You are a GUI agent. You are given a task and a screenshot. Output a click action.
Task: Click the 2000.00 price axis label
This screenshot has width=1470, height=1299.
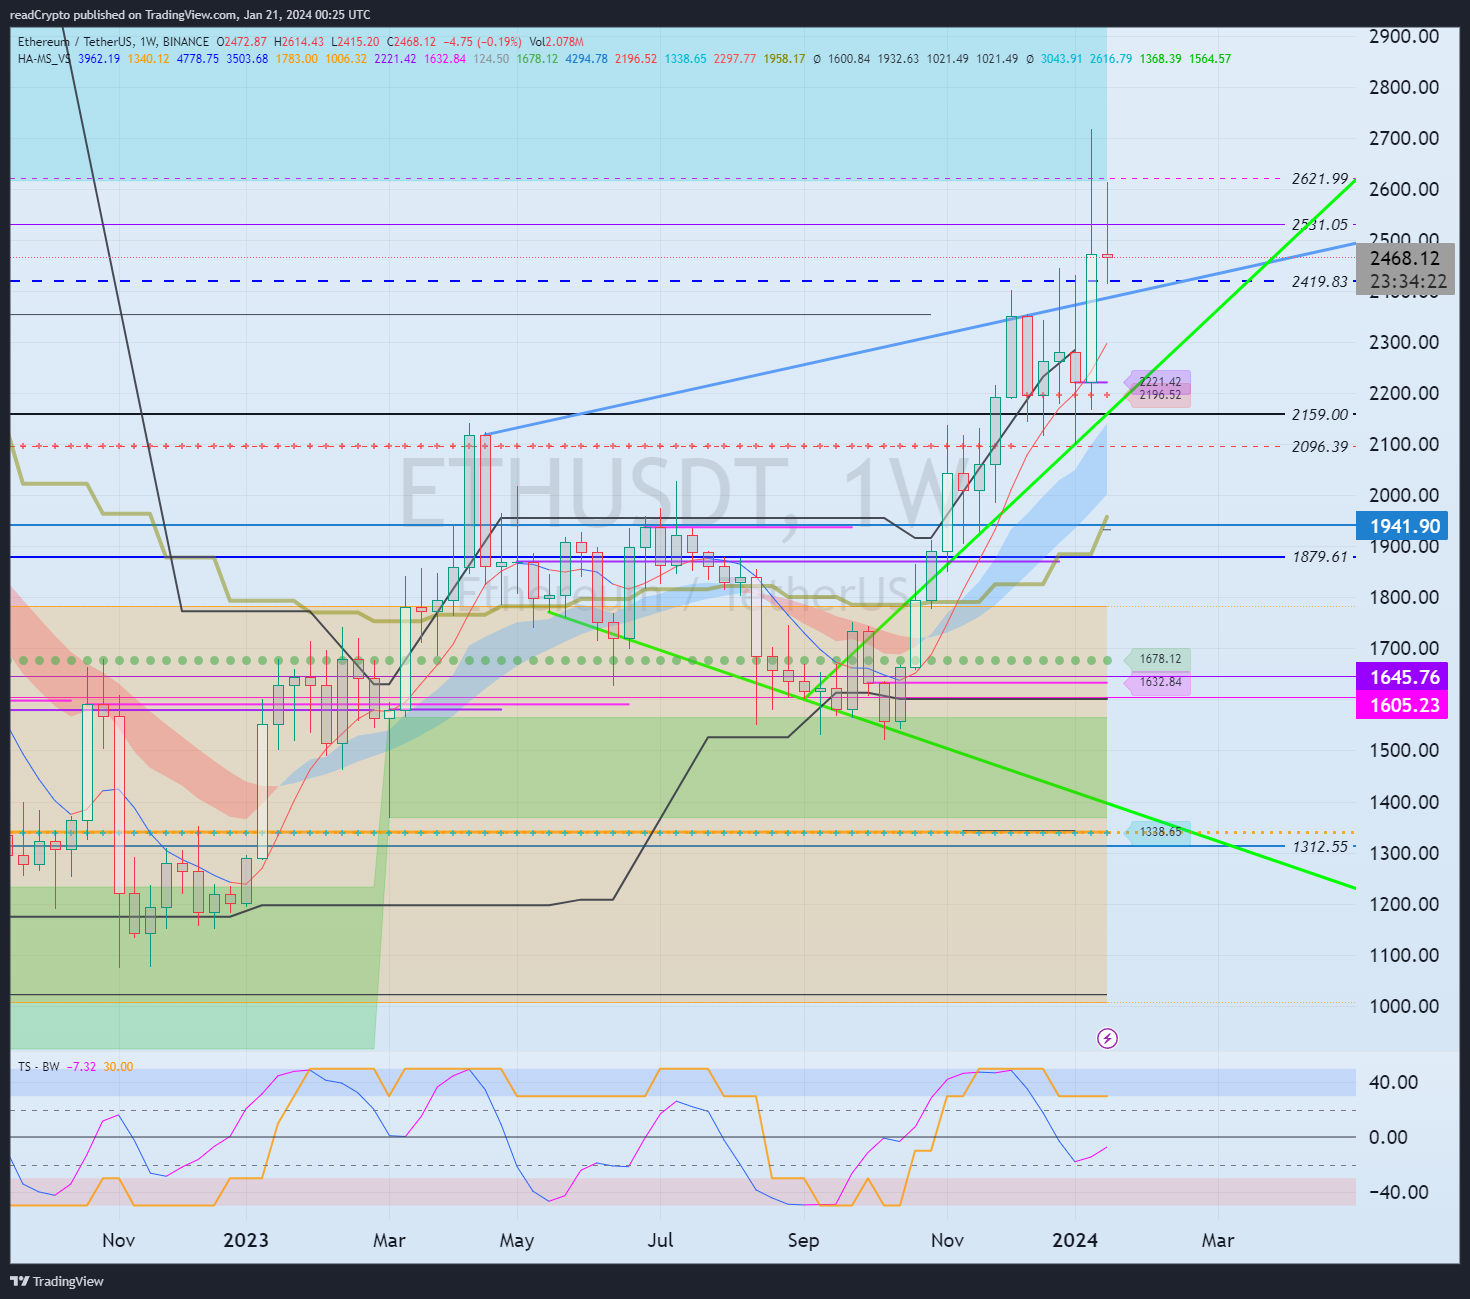1404,495
